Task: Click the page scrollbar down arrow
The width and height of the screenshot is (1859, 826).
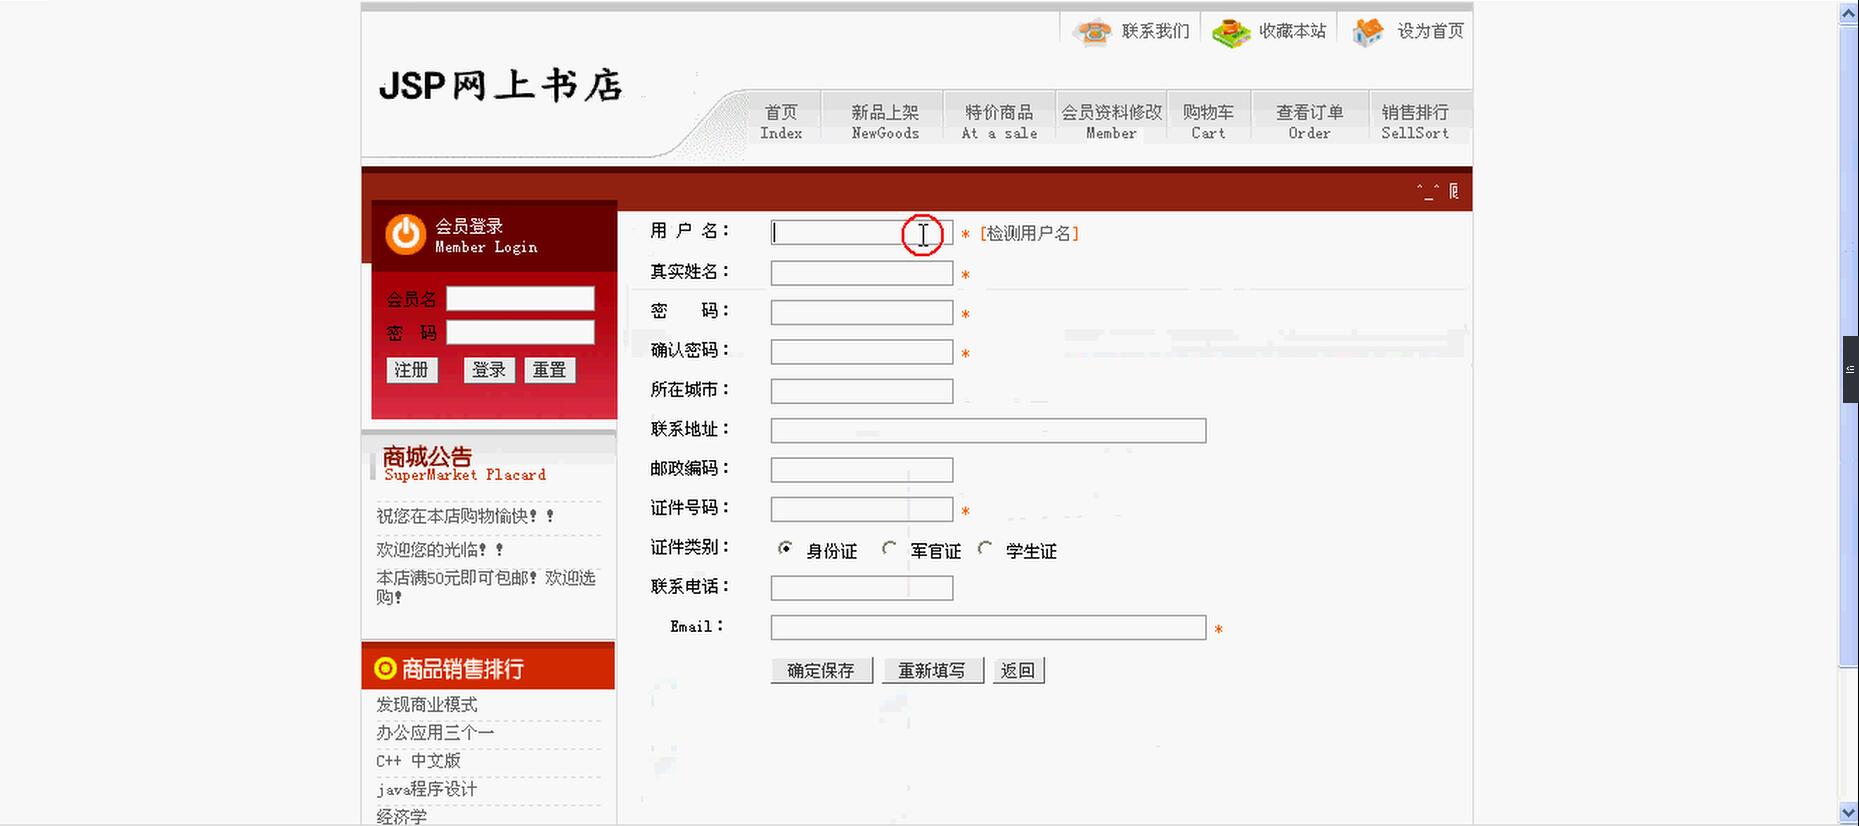Action: coord(1849,813)
